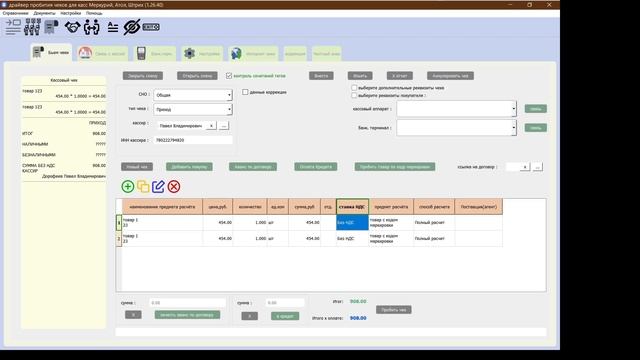Click the Полный расчет cell in row 1
Image resolution: width=640 pixels, height=360 pixels.
(x=434, y=222)
